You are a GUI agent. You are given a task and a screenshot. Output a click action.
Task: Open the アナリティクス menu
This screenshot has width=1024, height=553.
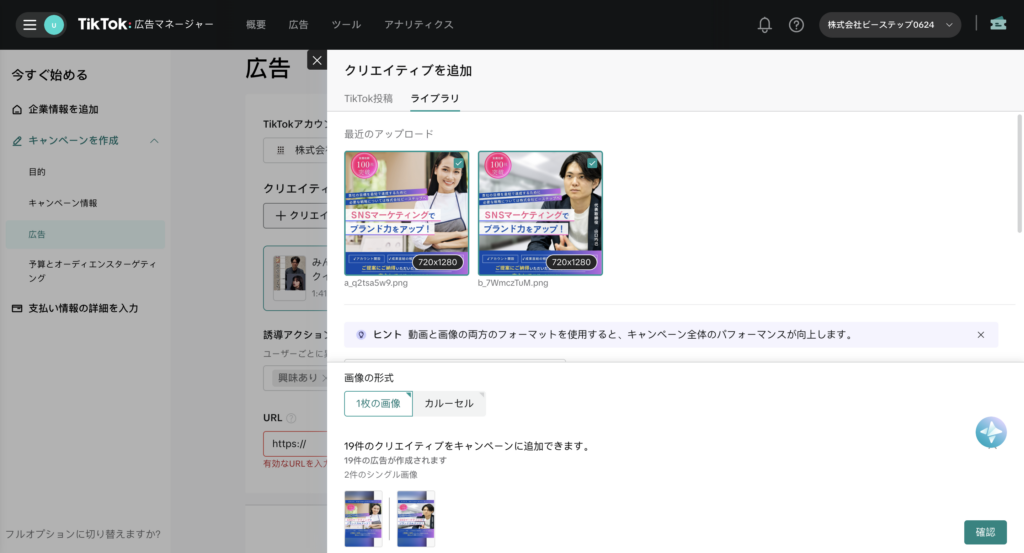click(418, 25)
